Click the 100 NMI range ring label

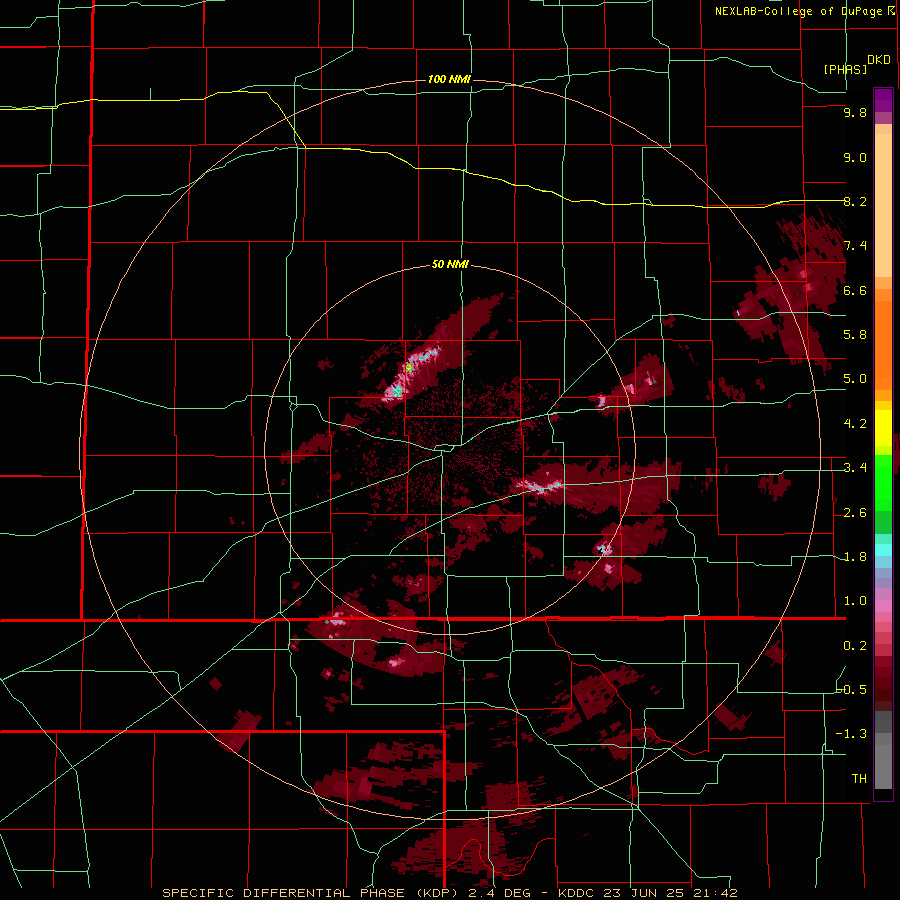click(449, 79)
